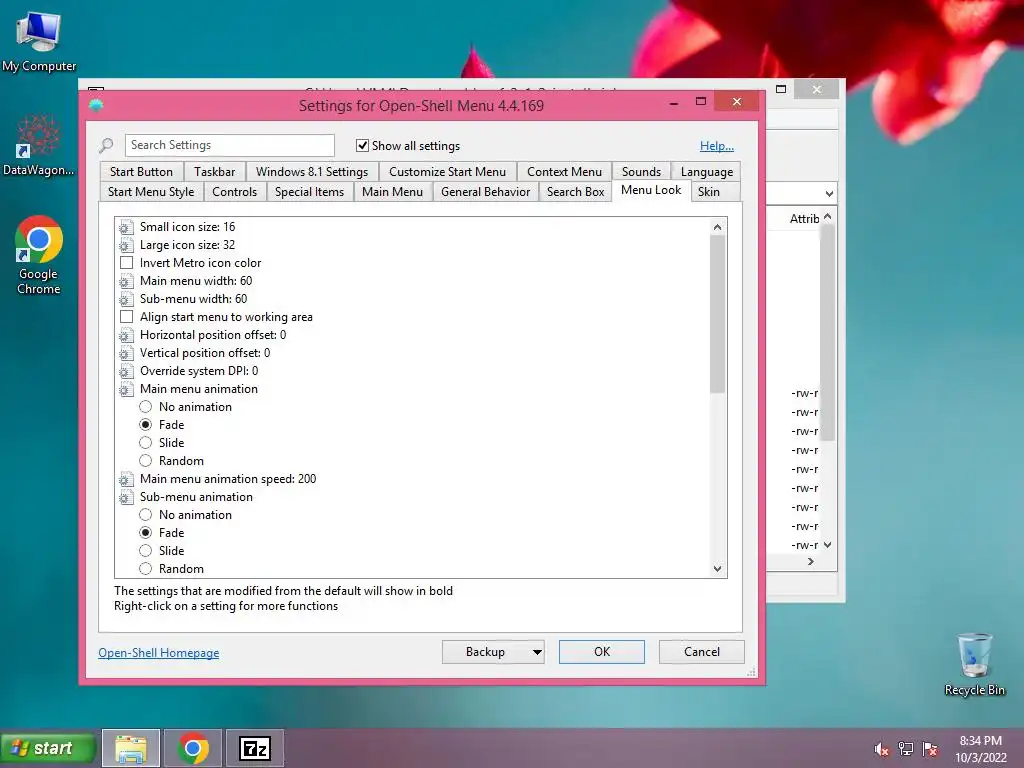Click the Windows start button
Viewport: 1024px width, 768px height.
(x=48, y=748)
